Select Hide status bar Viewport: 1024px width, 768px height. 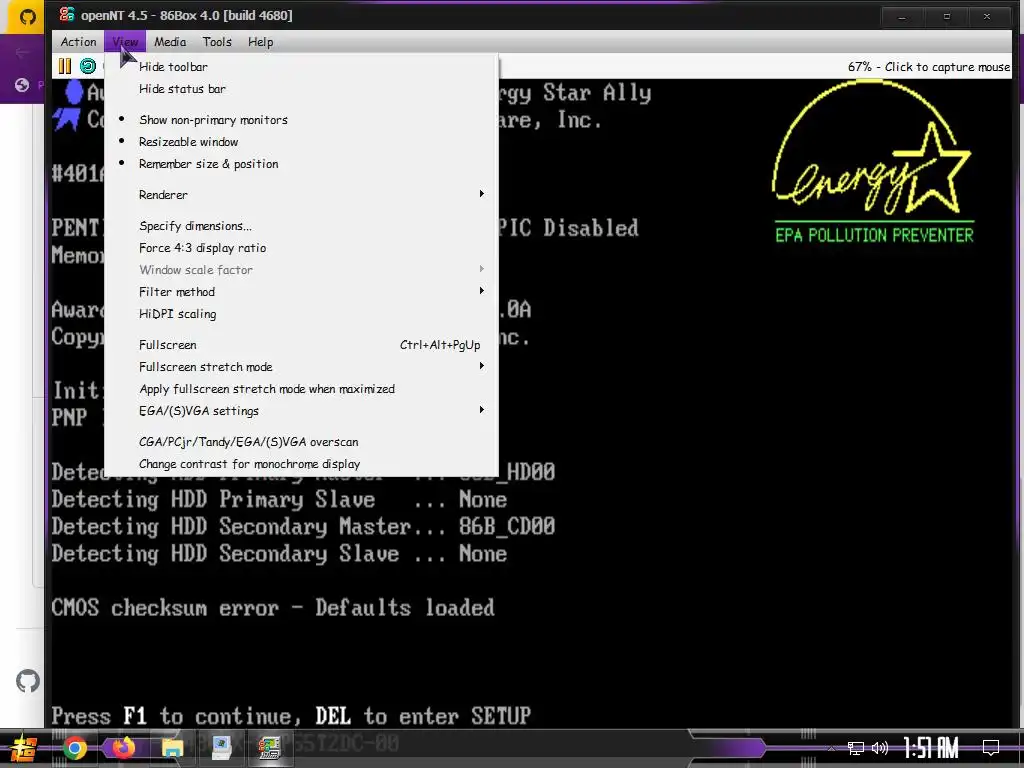click(301, 89)
